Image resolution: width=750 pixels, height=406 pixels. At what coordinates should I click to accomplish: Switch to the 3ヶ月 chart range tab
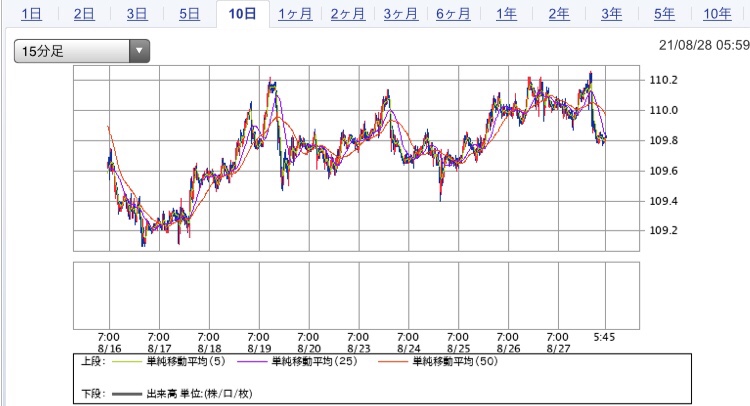tap(401, 13)
